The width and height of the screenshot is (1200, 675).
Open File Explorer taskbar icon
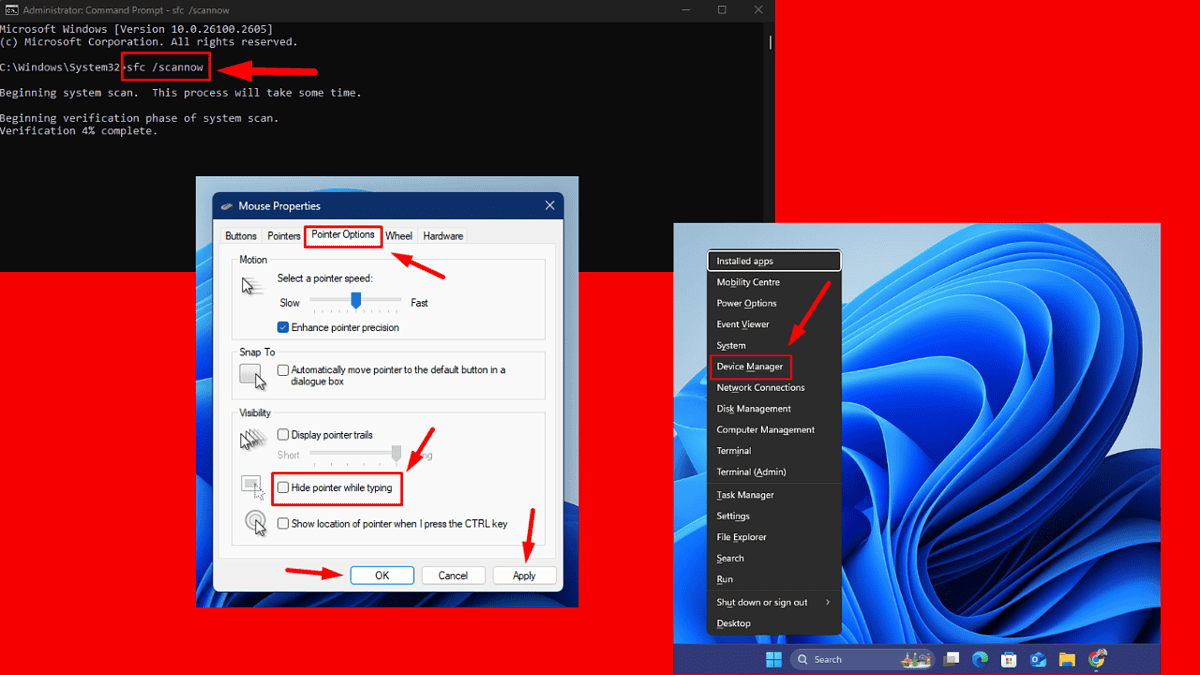pos(1068,659)
